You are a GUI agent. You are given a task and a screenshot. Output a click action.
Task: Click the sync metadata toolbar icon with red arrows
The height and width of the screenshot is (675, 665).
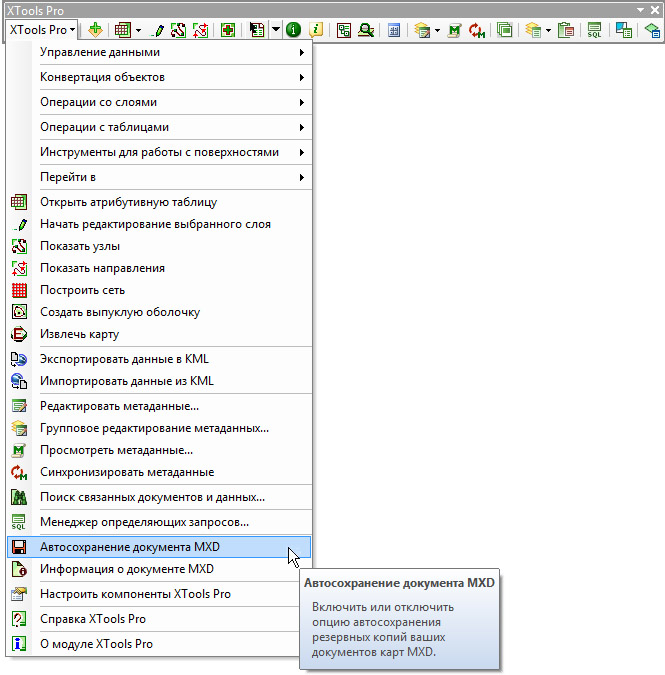click(x=477, y=30)
